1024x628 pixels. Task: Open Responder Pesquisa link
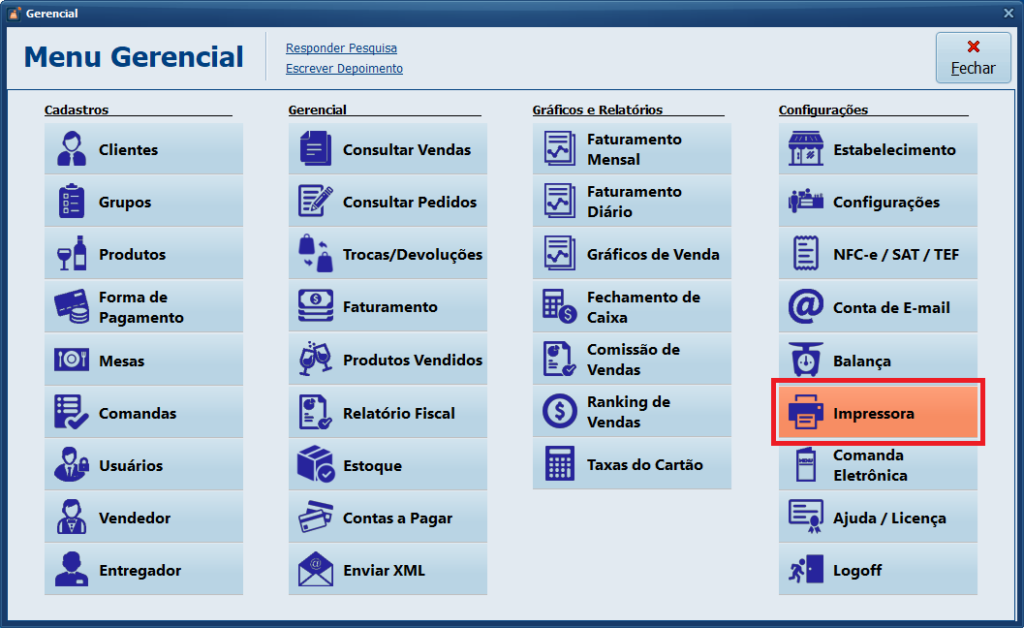pyautogui.click(x=341, y=48)
